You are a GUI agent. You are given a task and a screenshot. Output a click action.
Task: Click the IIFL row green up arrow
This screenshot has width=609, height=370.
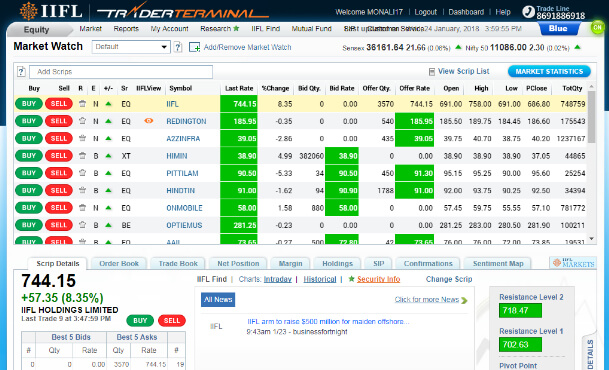[x=108, y=104]
